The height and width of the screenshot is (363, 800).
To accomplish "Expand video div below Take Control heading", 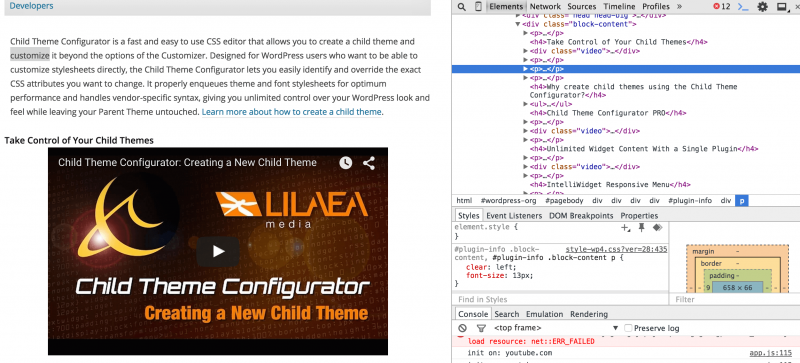I will (526, 51).
